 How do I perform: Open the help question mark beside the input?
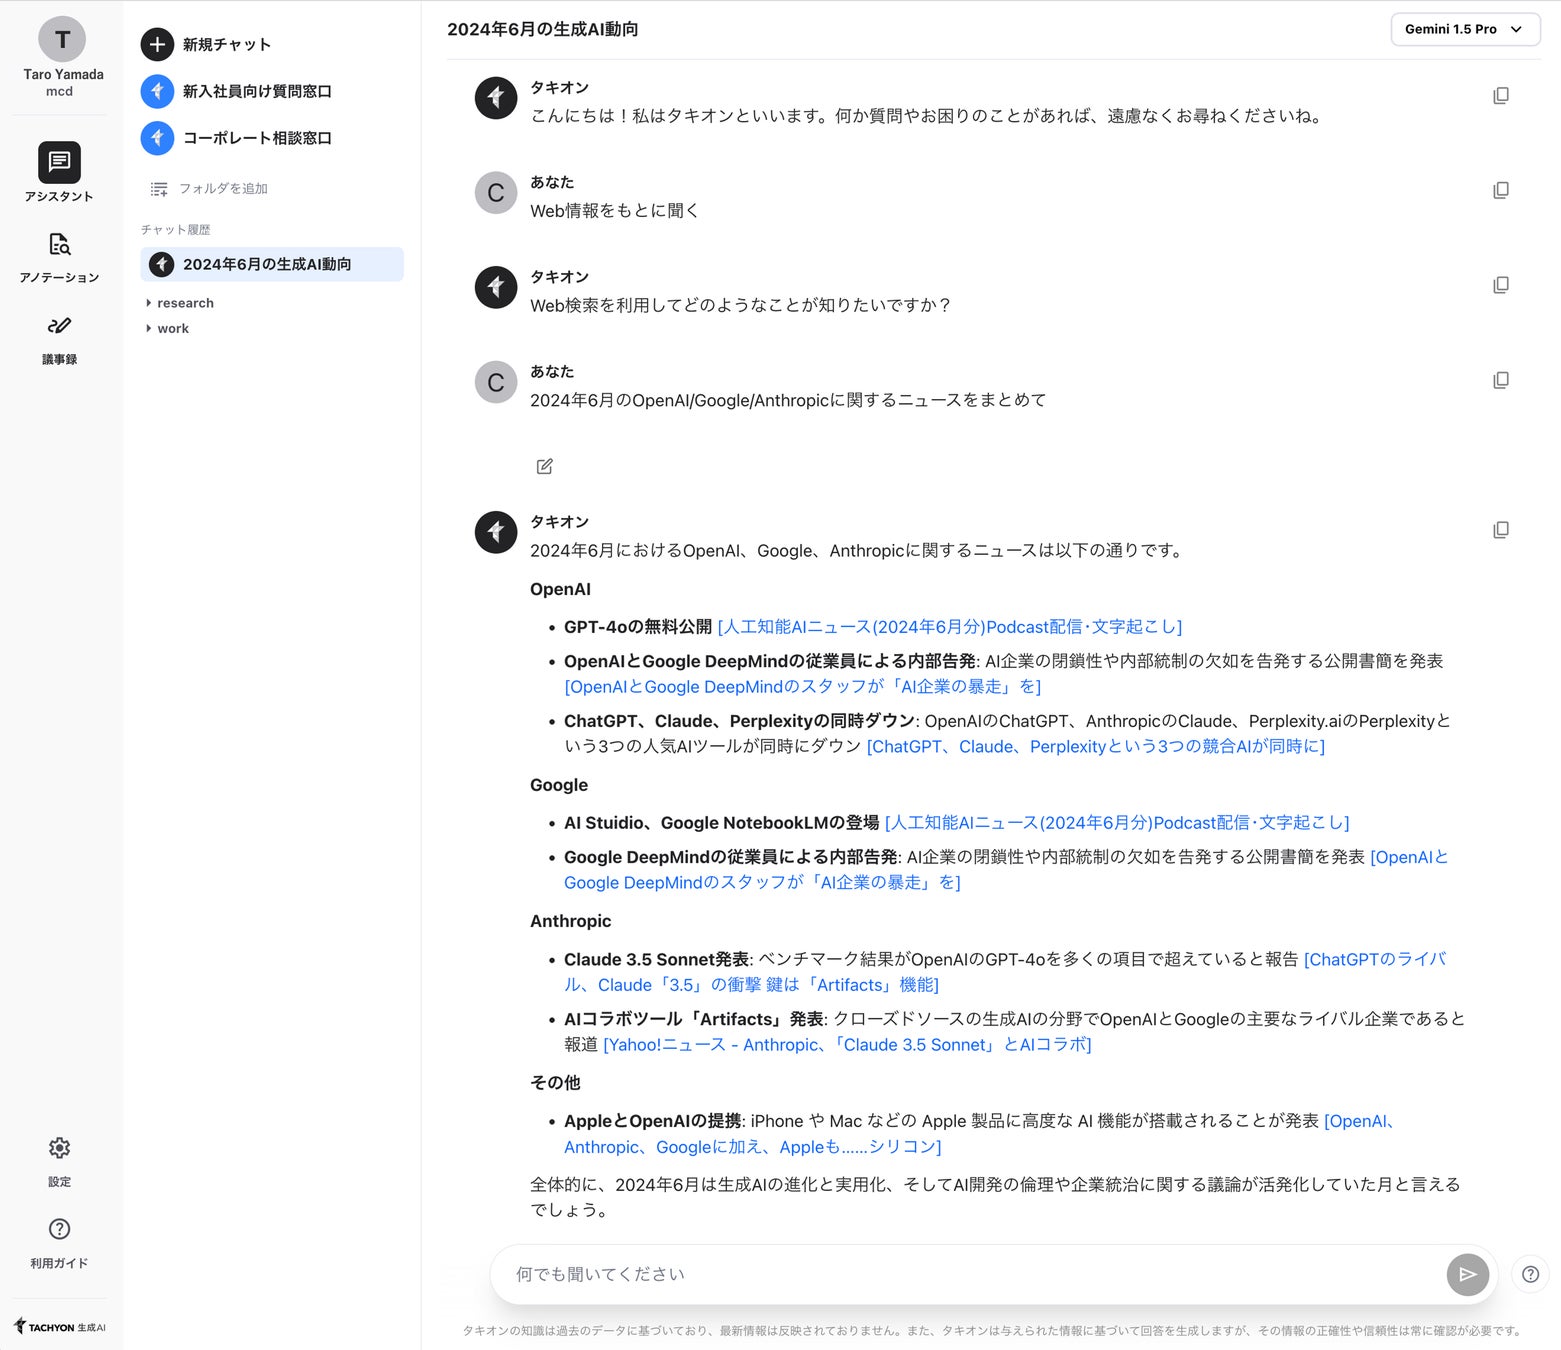point(1530,1274)
